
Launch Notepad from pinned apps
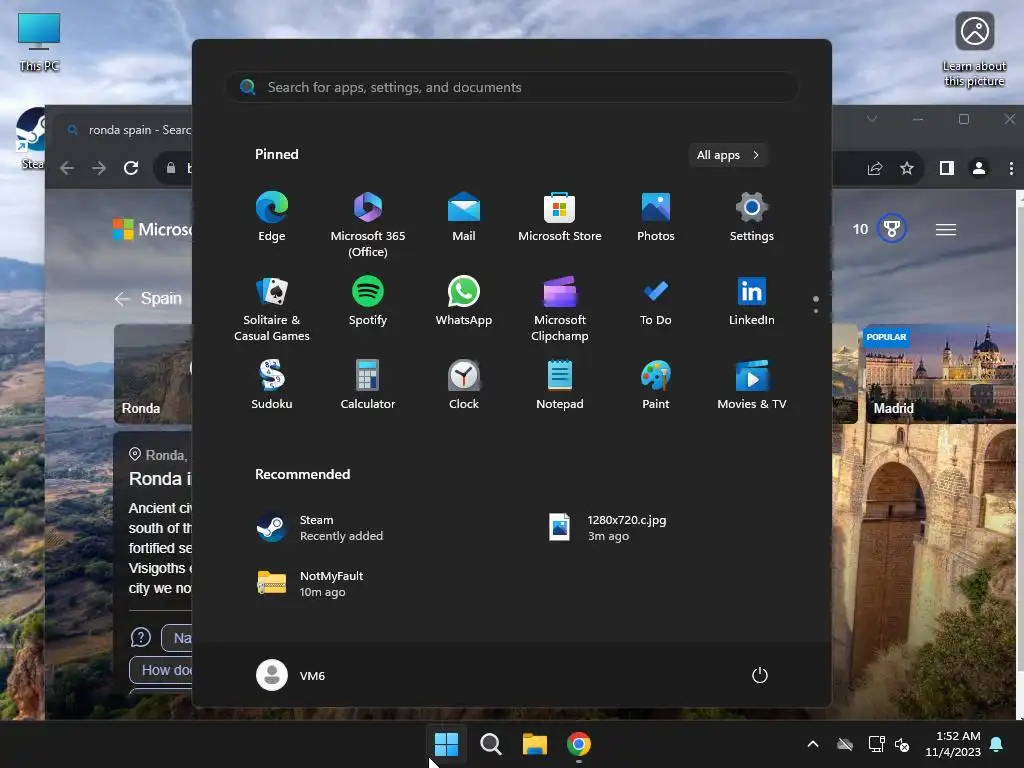click(x=560, y=385)
